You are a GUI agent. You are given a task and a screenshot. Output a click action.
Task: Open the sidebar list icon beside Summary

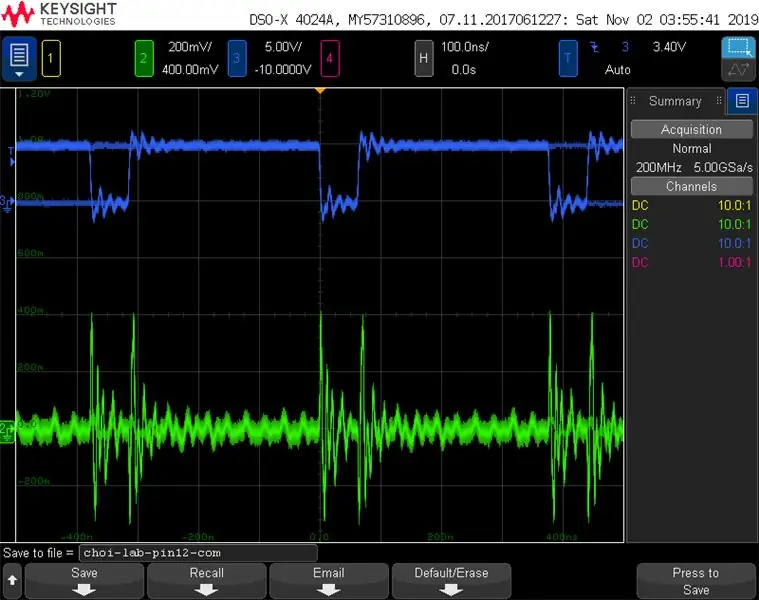pos(742,101)
